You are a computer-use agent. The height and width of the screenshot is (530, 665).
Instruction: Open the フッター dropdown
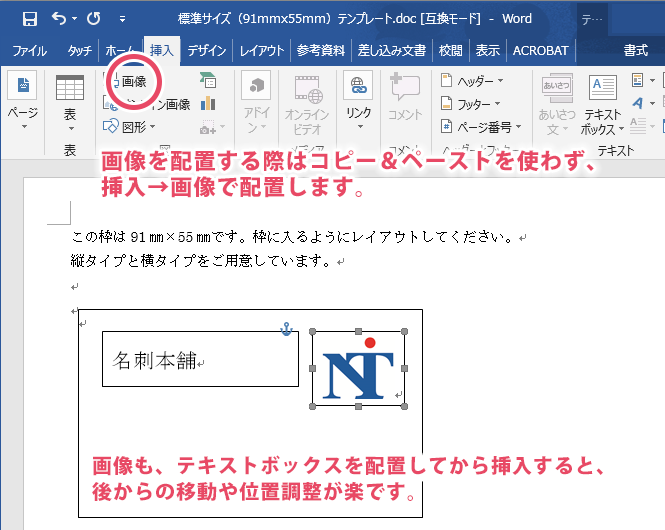pyautogui.click(x=470, y=104)
